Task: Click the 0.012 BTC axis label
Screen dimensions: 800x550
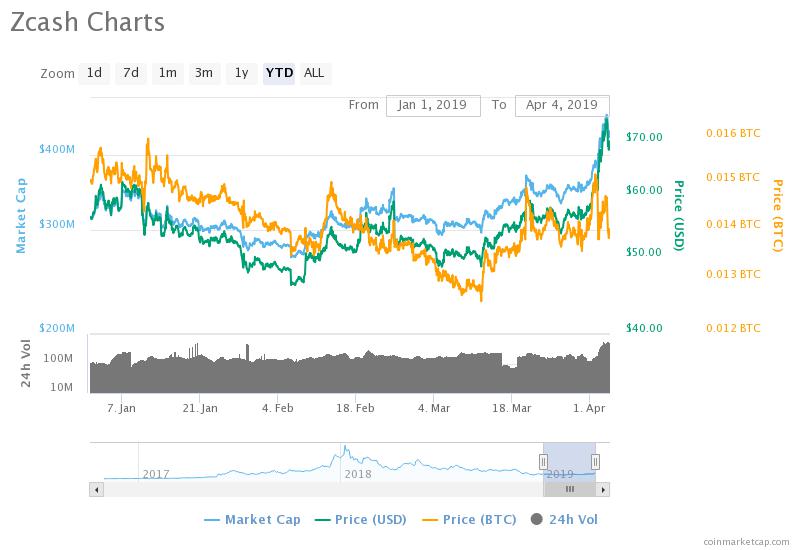Action: [x=733, y=328]
